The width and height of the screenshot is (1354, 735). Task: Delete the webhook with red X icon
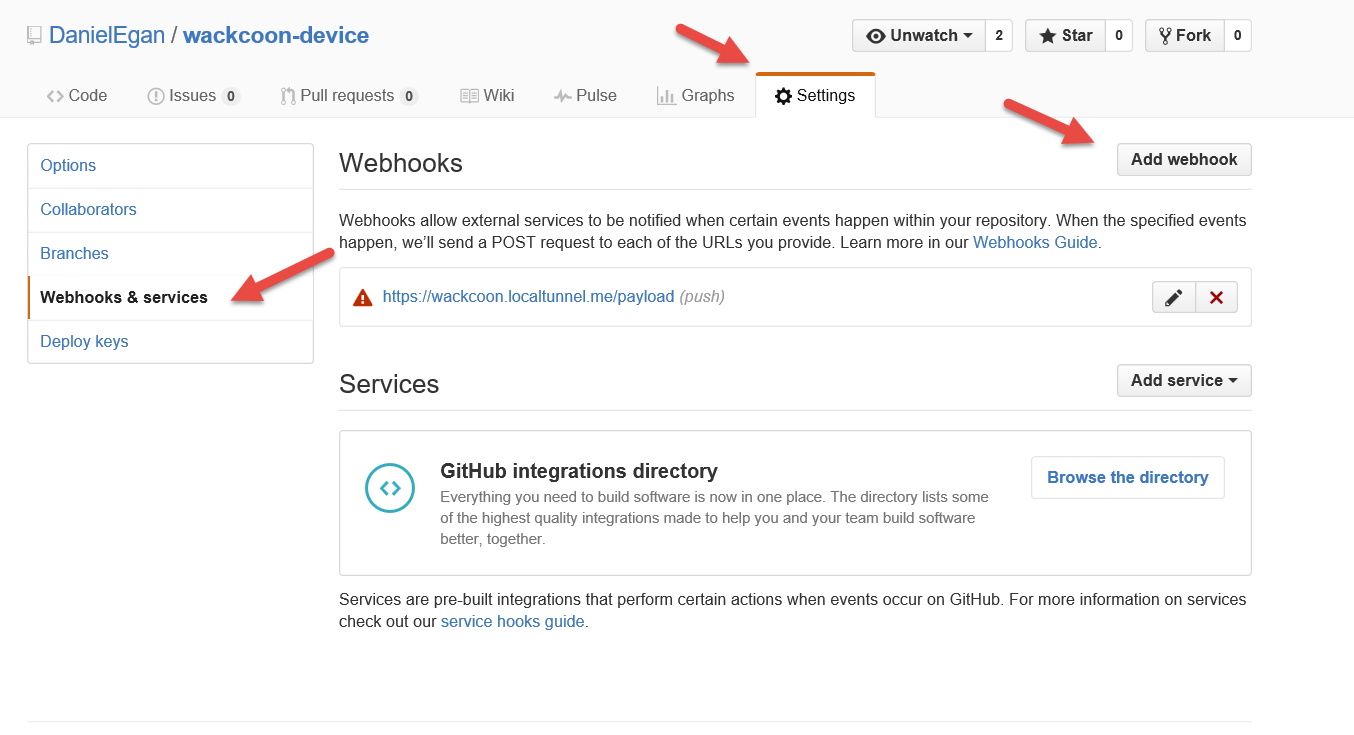tap(1216, 298)
